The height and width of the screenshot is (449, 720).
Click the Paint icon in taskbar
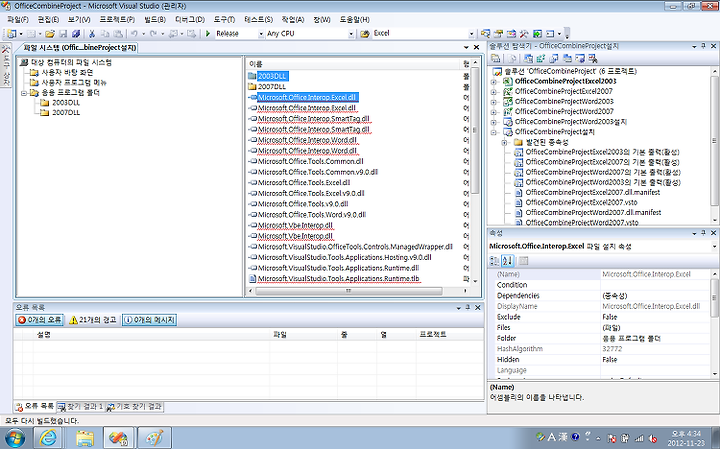(x=154, y=438)
